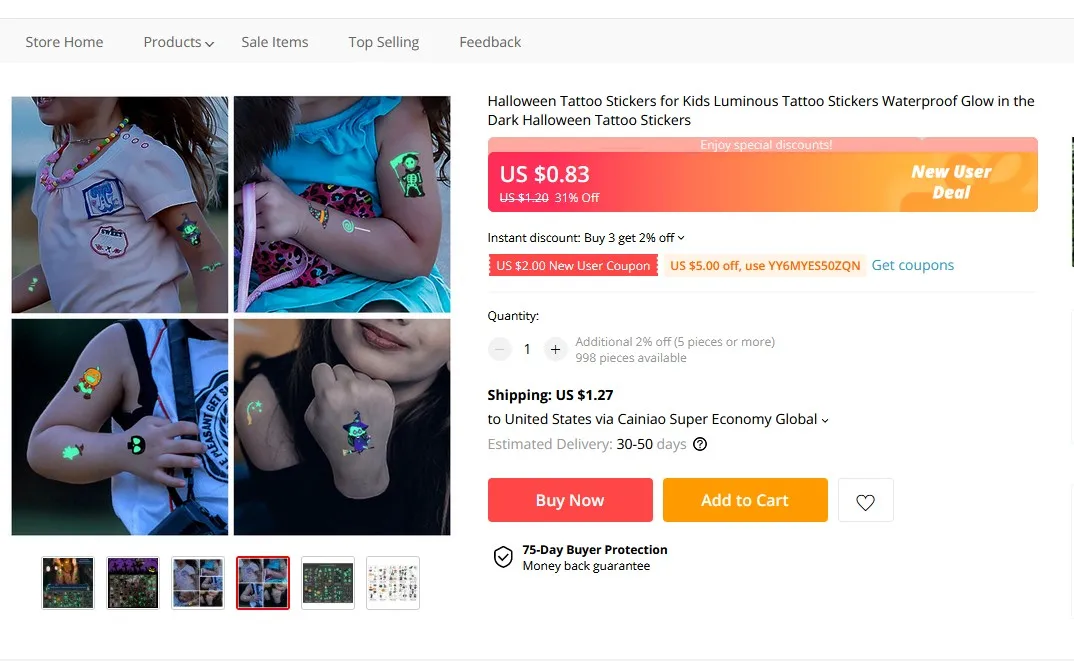Image resolution: width=1074 pixels, height=661 pixels.
Task: Click the US $2.00 New User Coupon tag
Action: [573, 265]
